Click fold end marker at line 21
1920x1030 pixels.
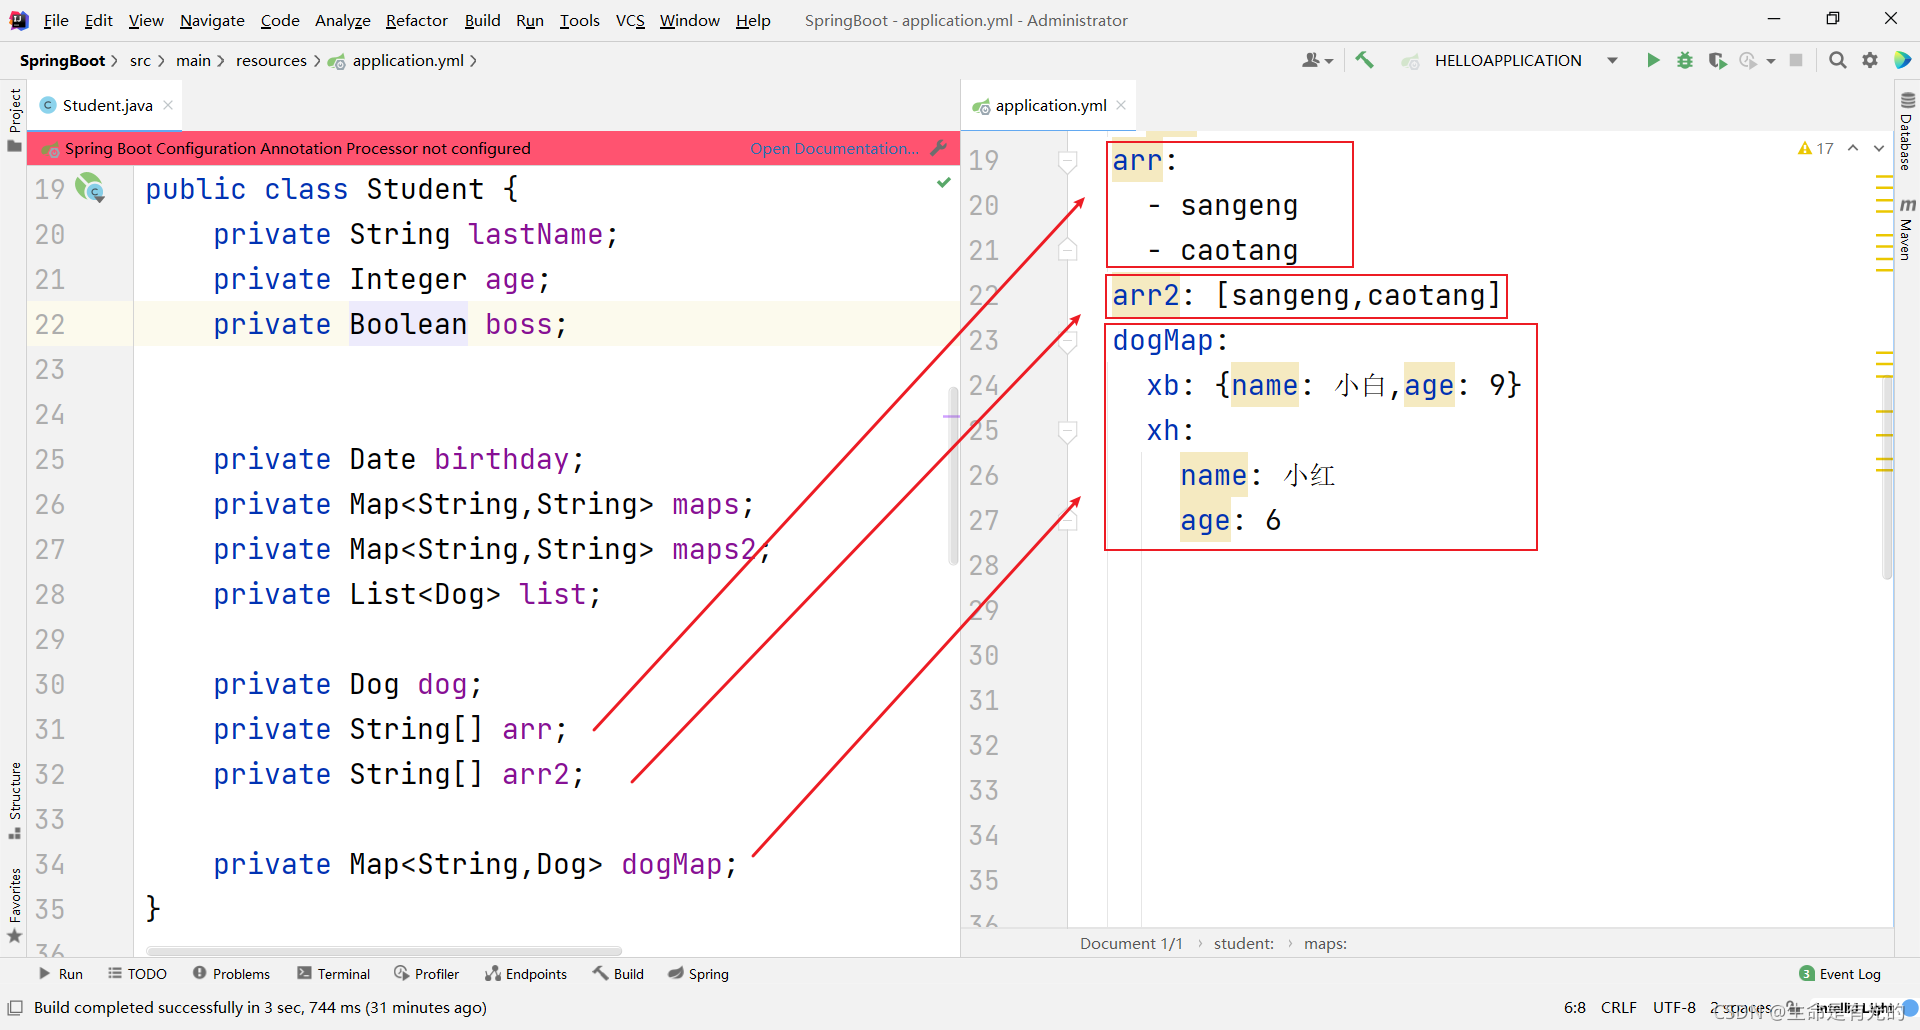coord(1068,249)
